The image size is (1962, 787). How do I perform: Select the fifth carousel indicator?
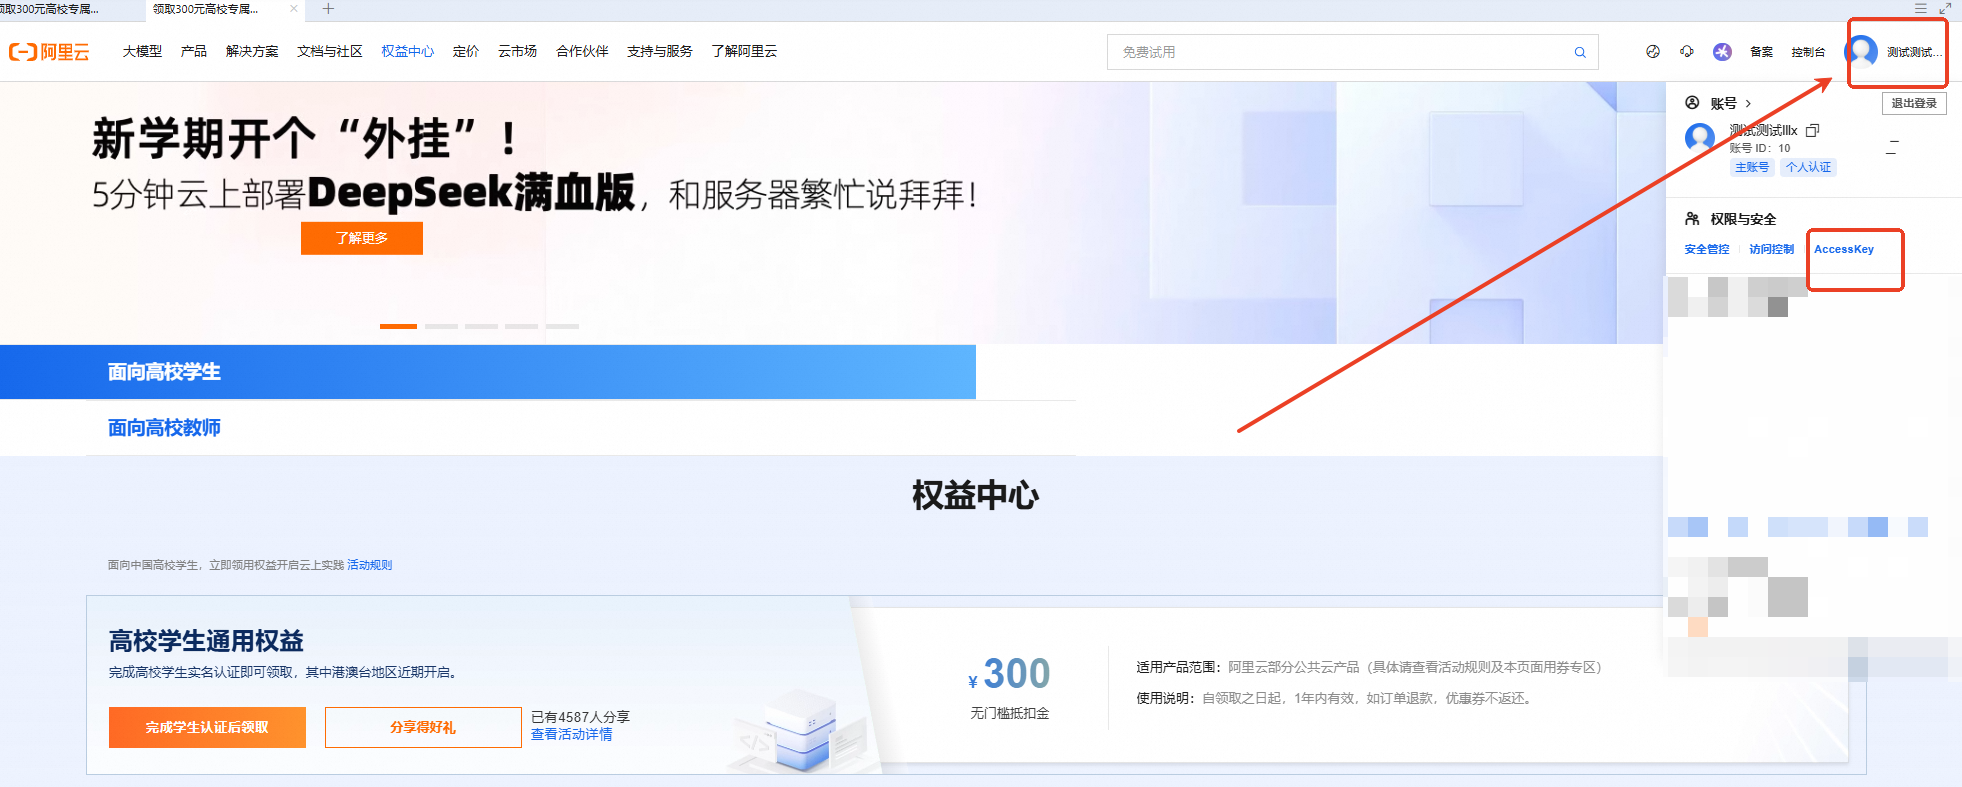click(x=562, y=326)
